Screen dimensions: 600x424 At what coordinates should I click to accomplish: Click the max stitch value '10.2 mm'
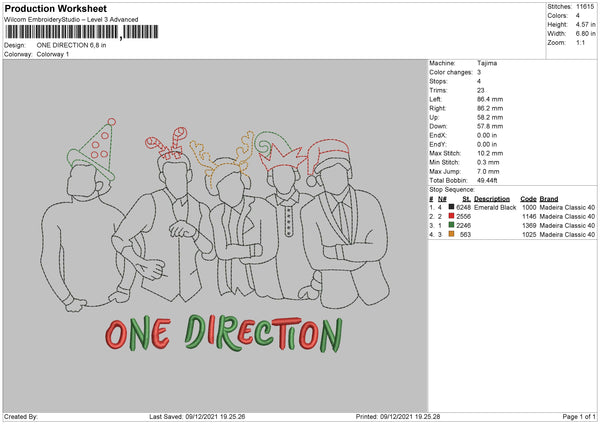[x=490, y=153]
